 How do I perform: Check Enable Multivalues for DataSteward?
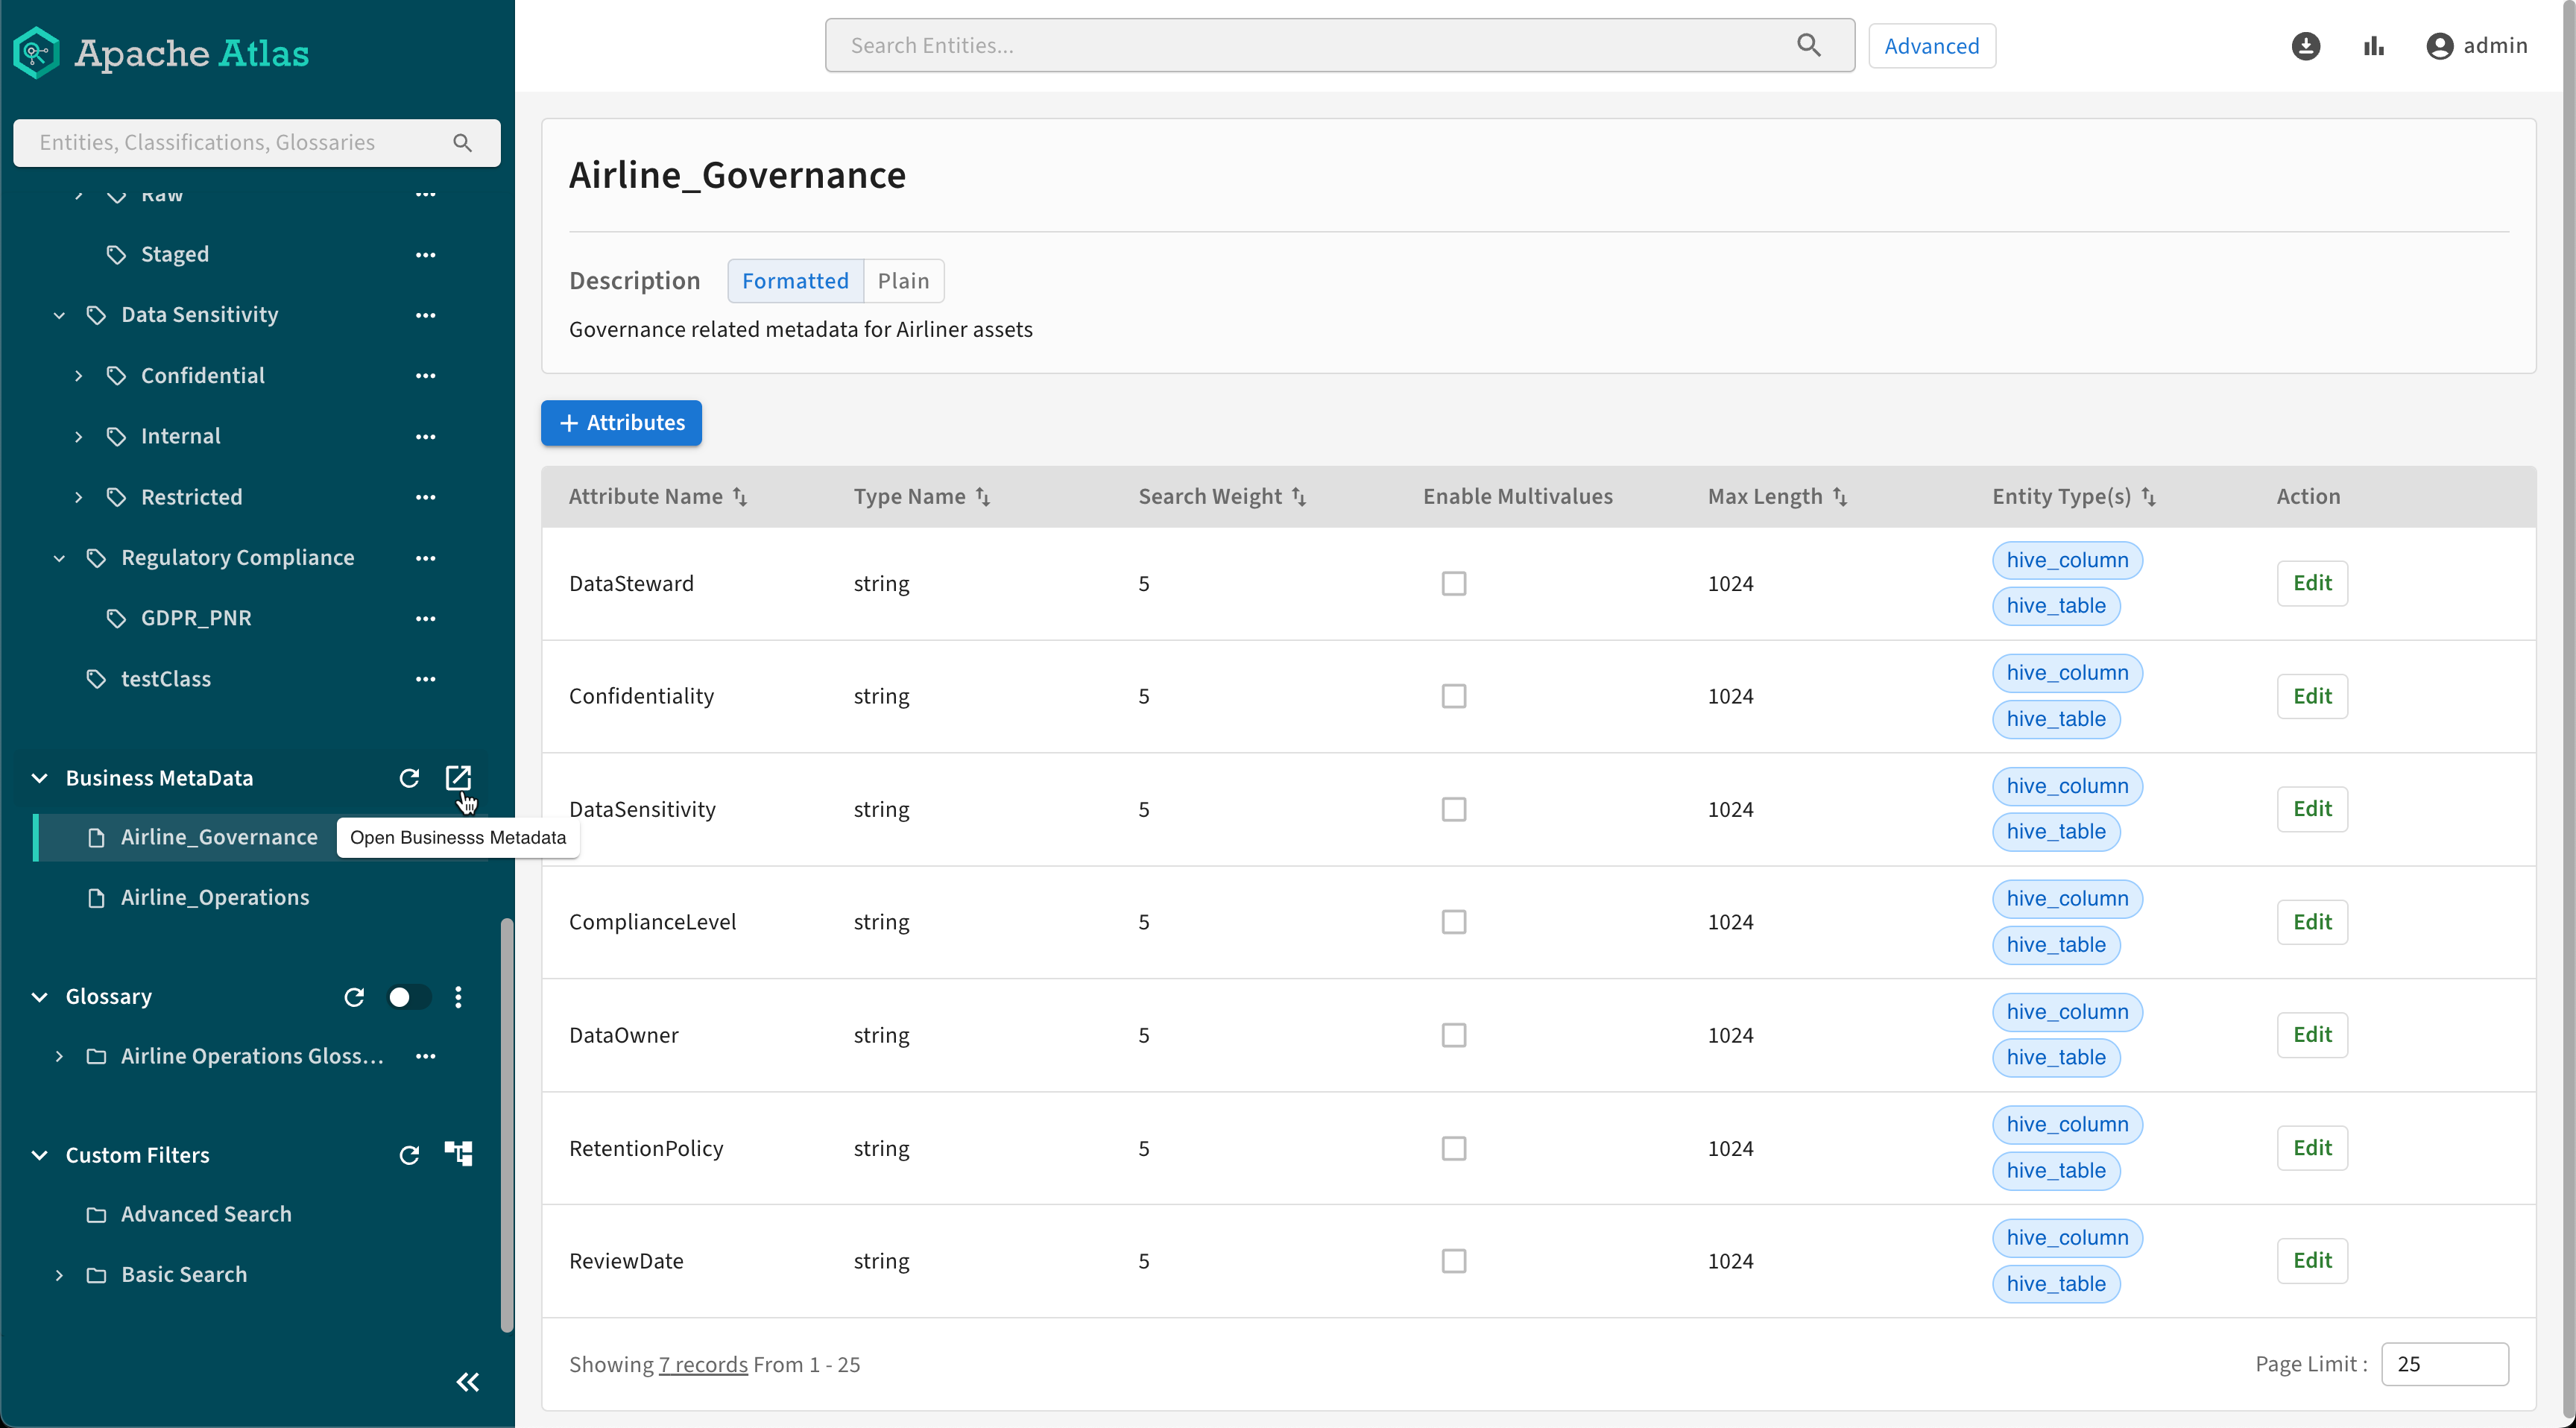[1453, 583]
